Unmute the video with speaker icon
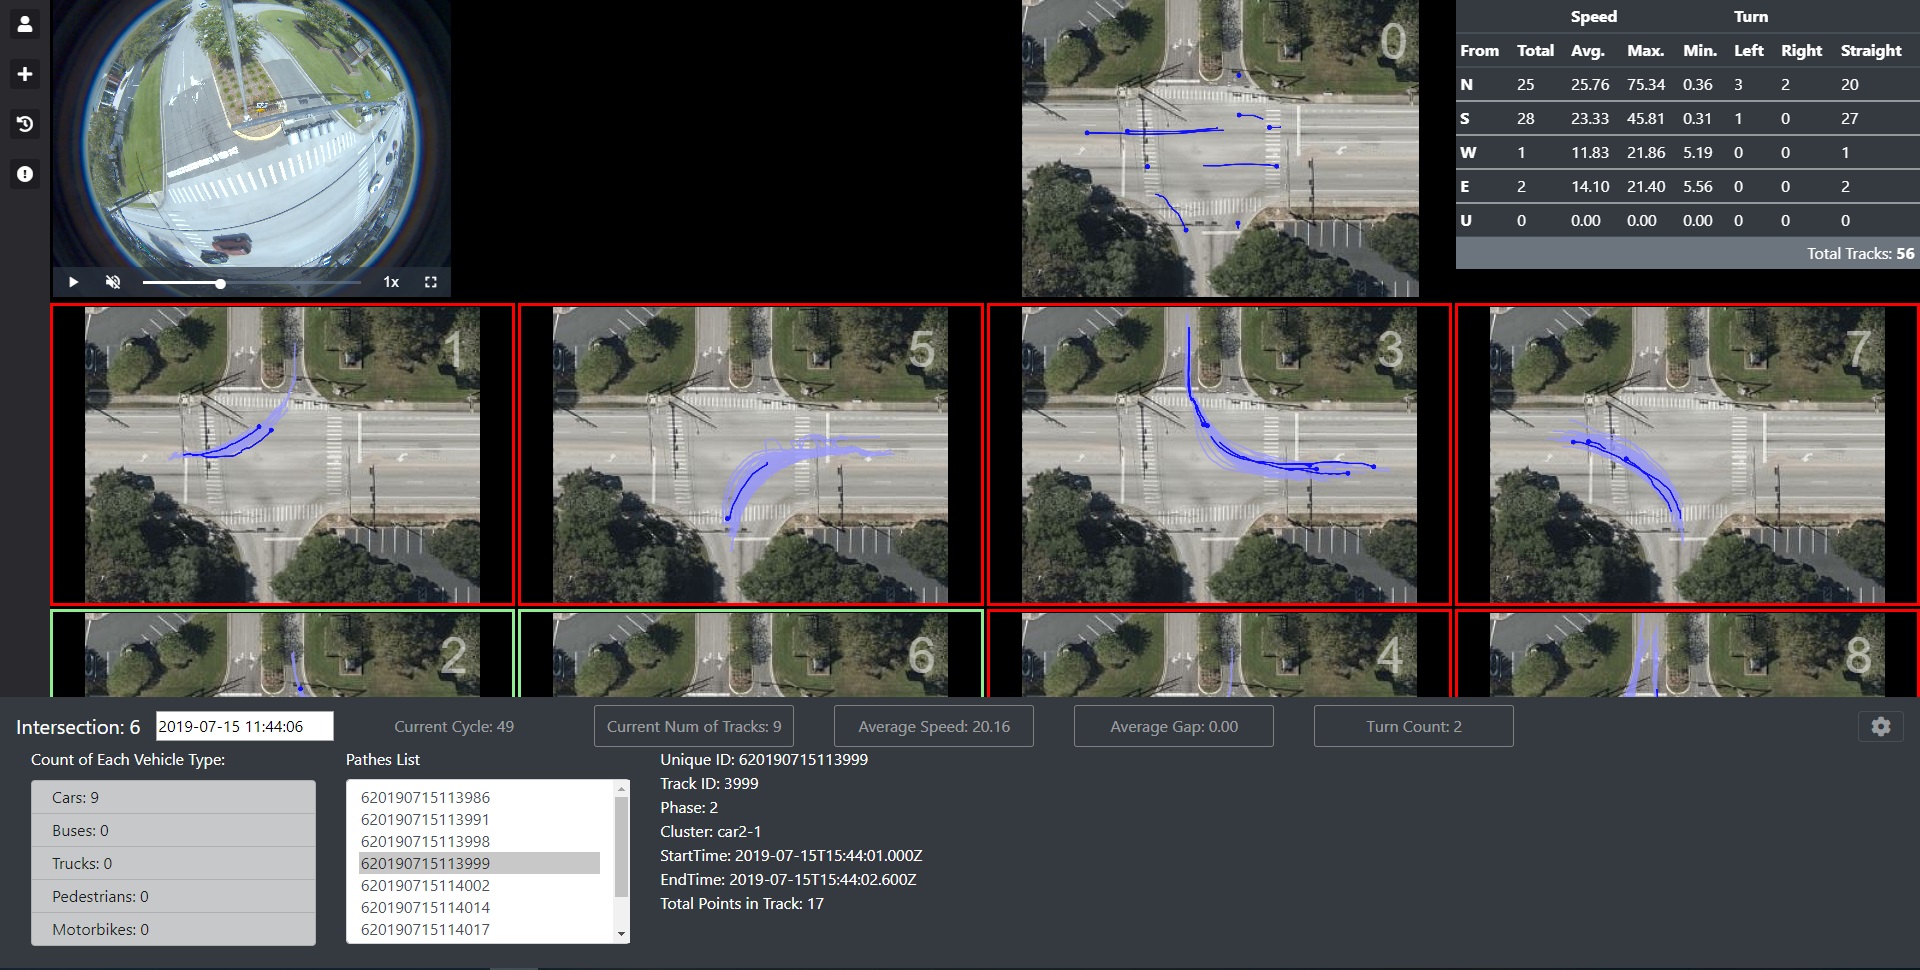 [113, 282]
